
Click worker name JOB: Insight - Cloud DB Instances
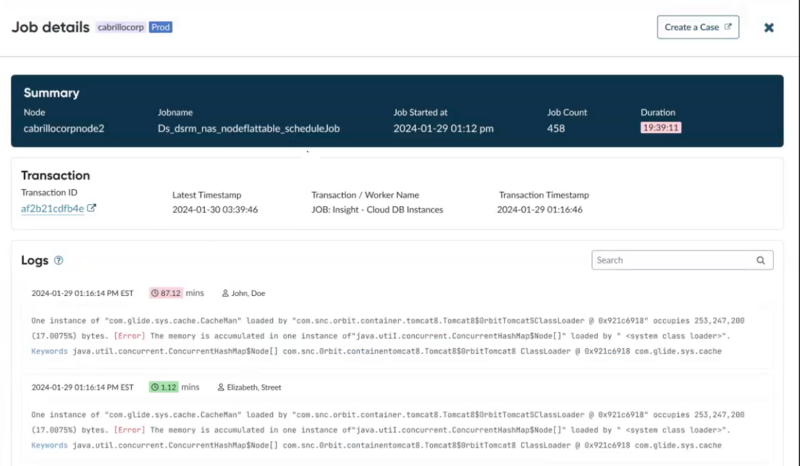tap(377, 209)
